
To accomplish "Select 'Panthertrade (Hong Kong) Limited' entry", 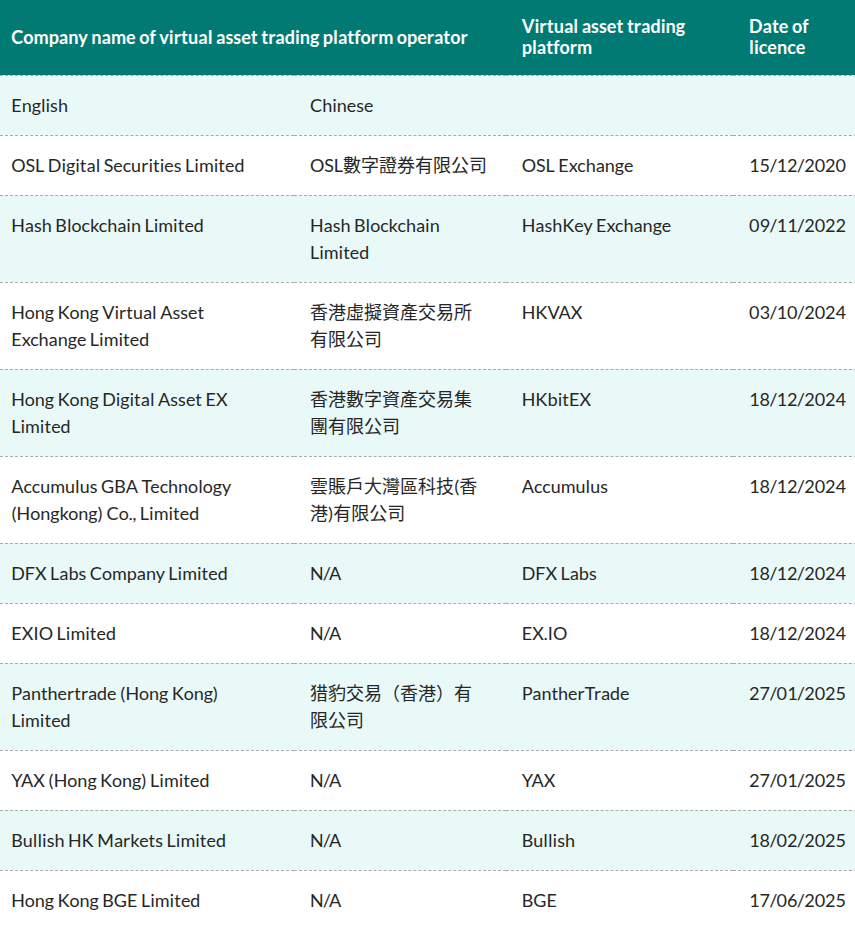I will pos(113,707).
